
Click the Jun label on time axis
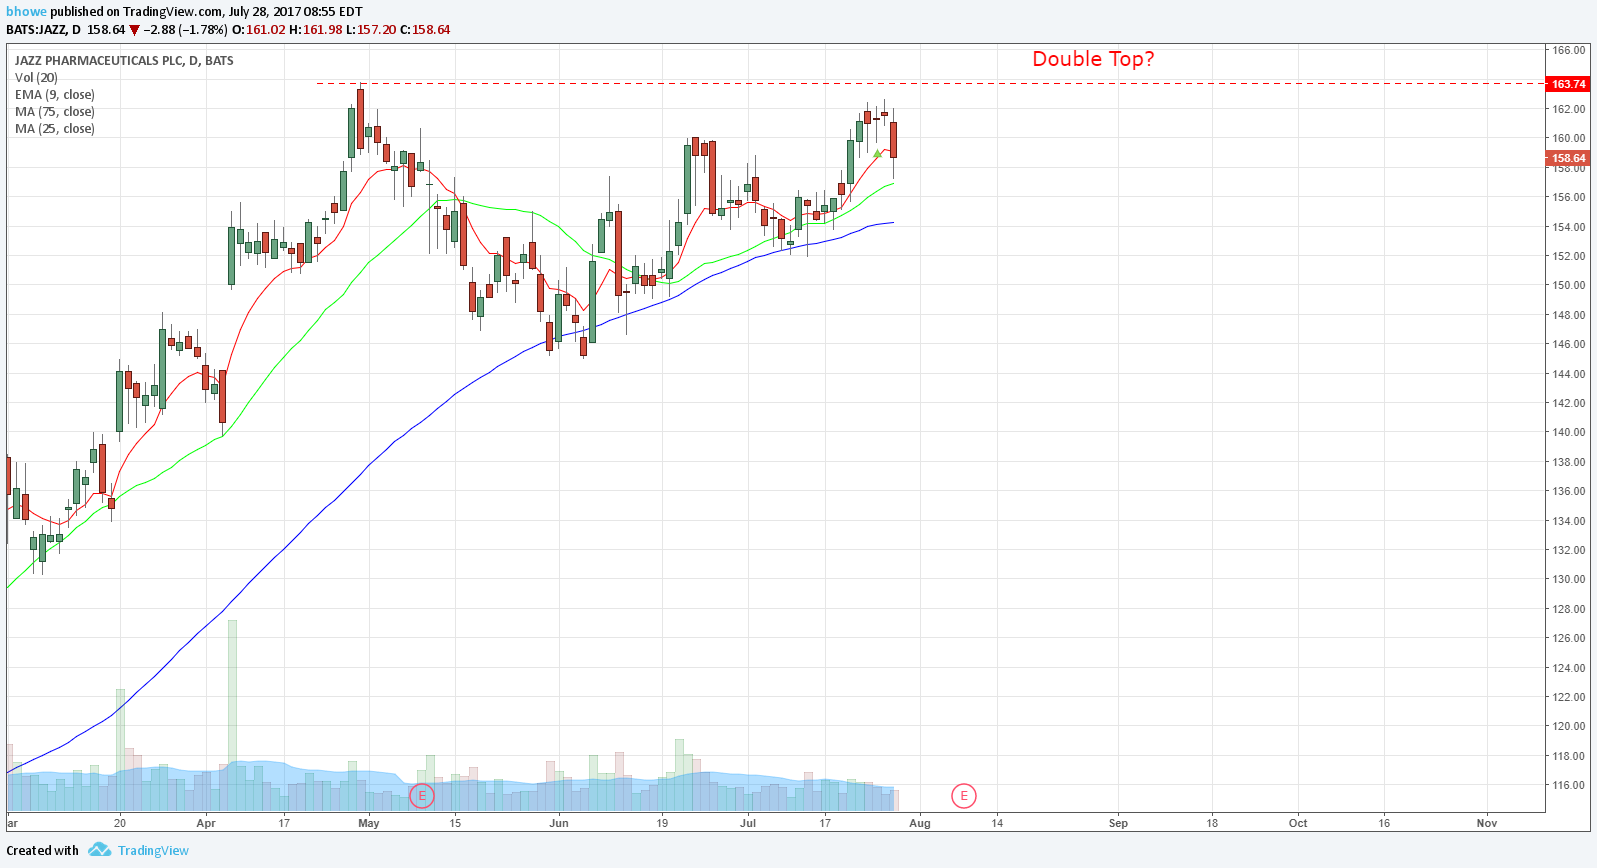click(559, 823)
